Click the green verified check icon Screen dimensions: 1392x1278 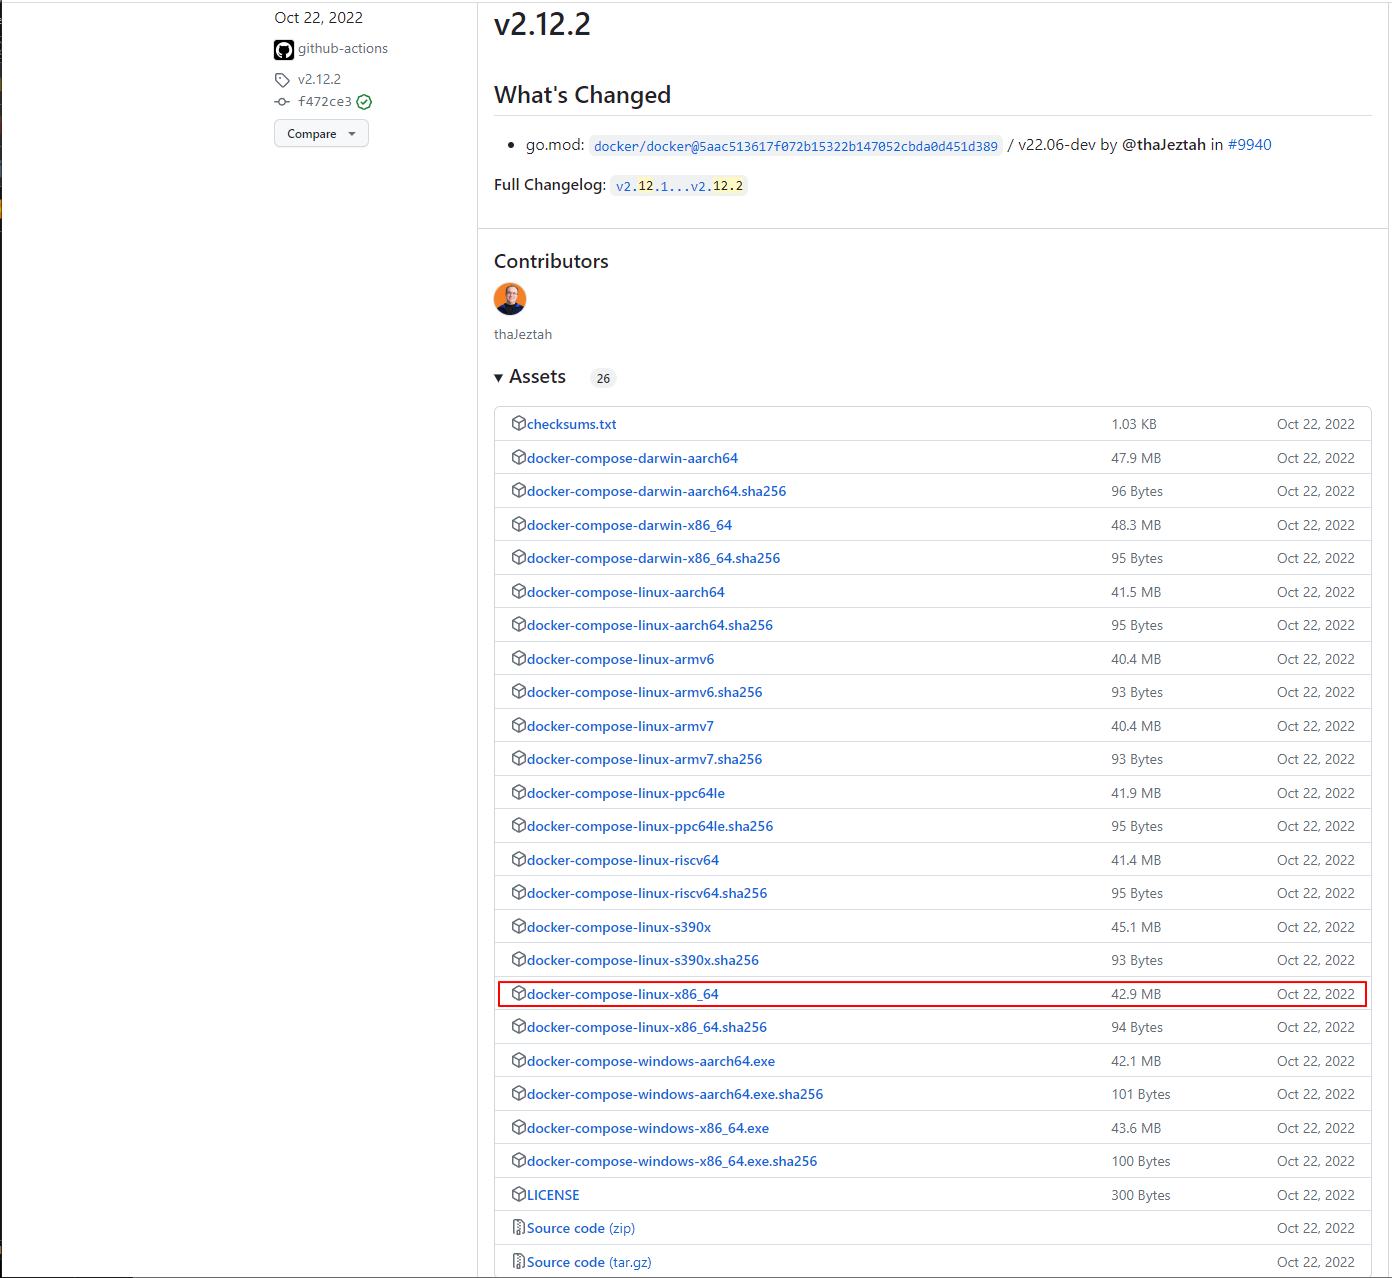364,102
